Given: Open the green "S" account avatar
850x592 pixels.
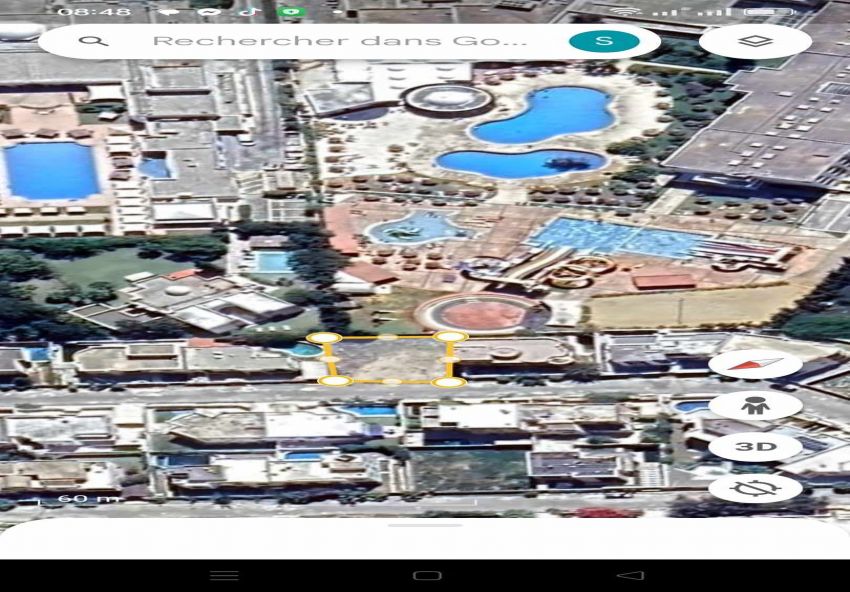Looking at the screenshot, I should 603,41.
